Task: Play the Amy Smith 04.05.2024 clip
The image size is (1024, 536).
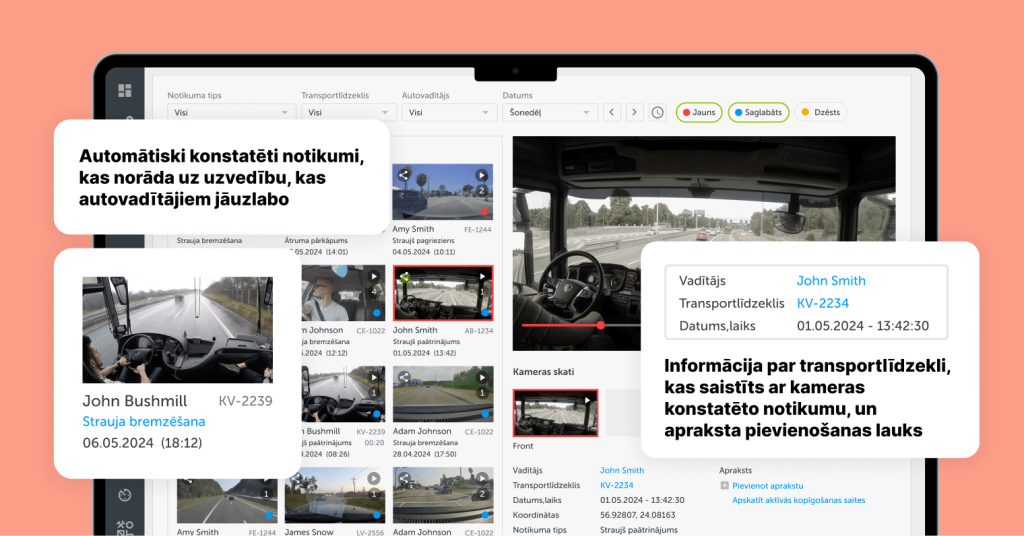Action: tap(481, 175)
